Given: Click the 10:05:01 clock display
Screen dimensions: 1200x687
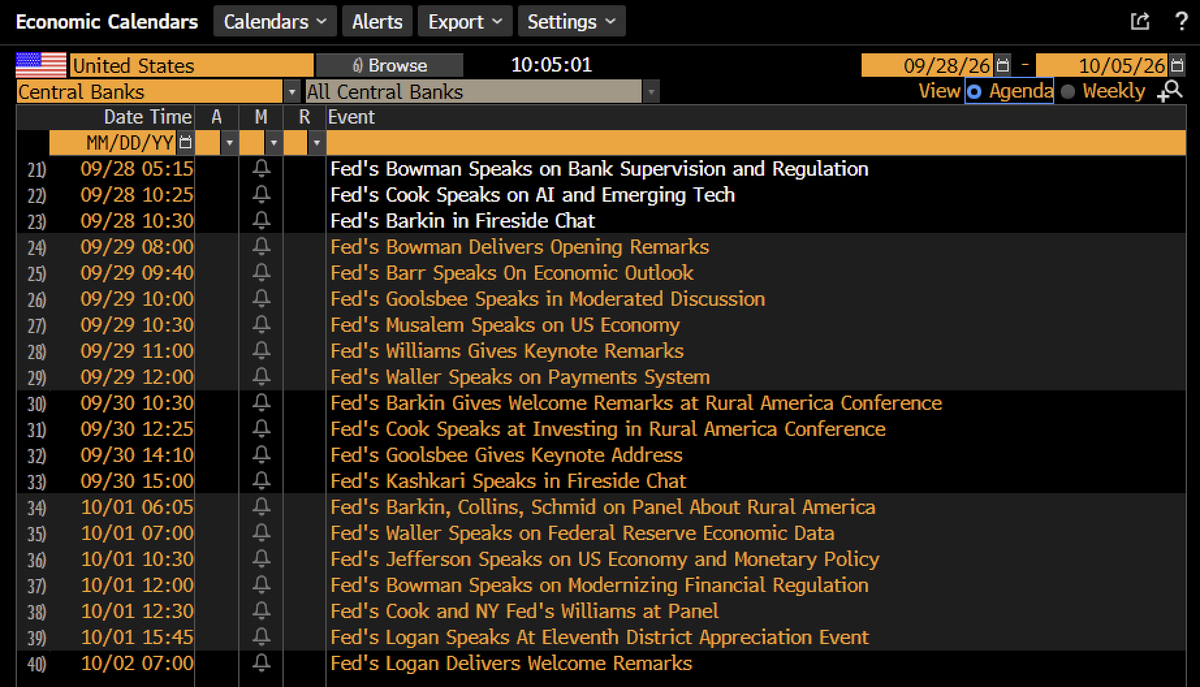Looking at the screenshot, I should coord(551,66).
